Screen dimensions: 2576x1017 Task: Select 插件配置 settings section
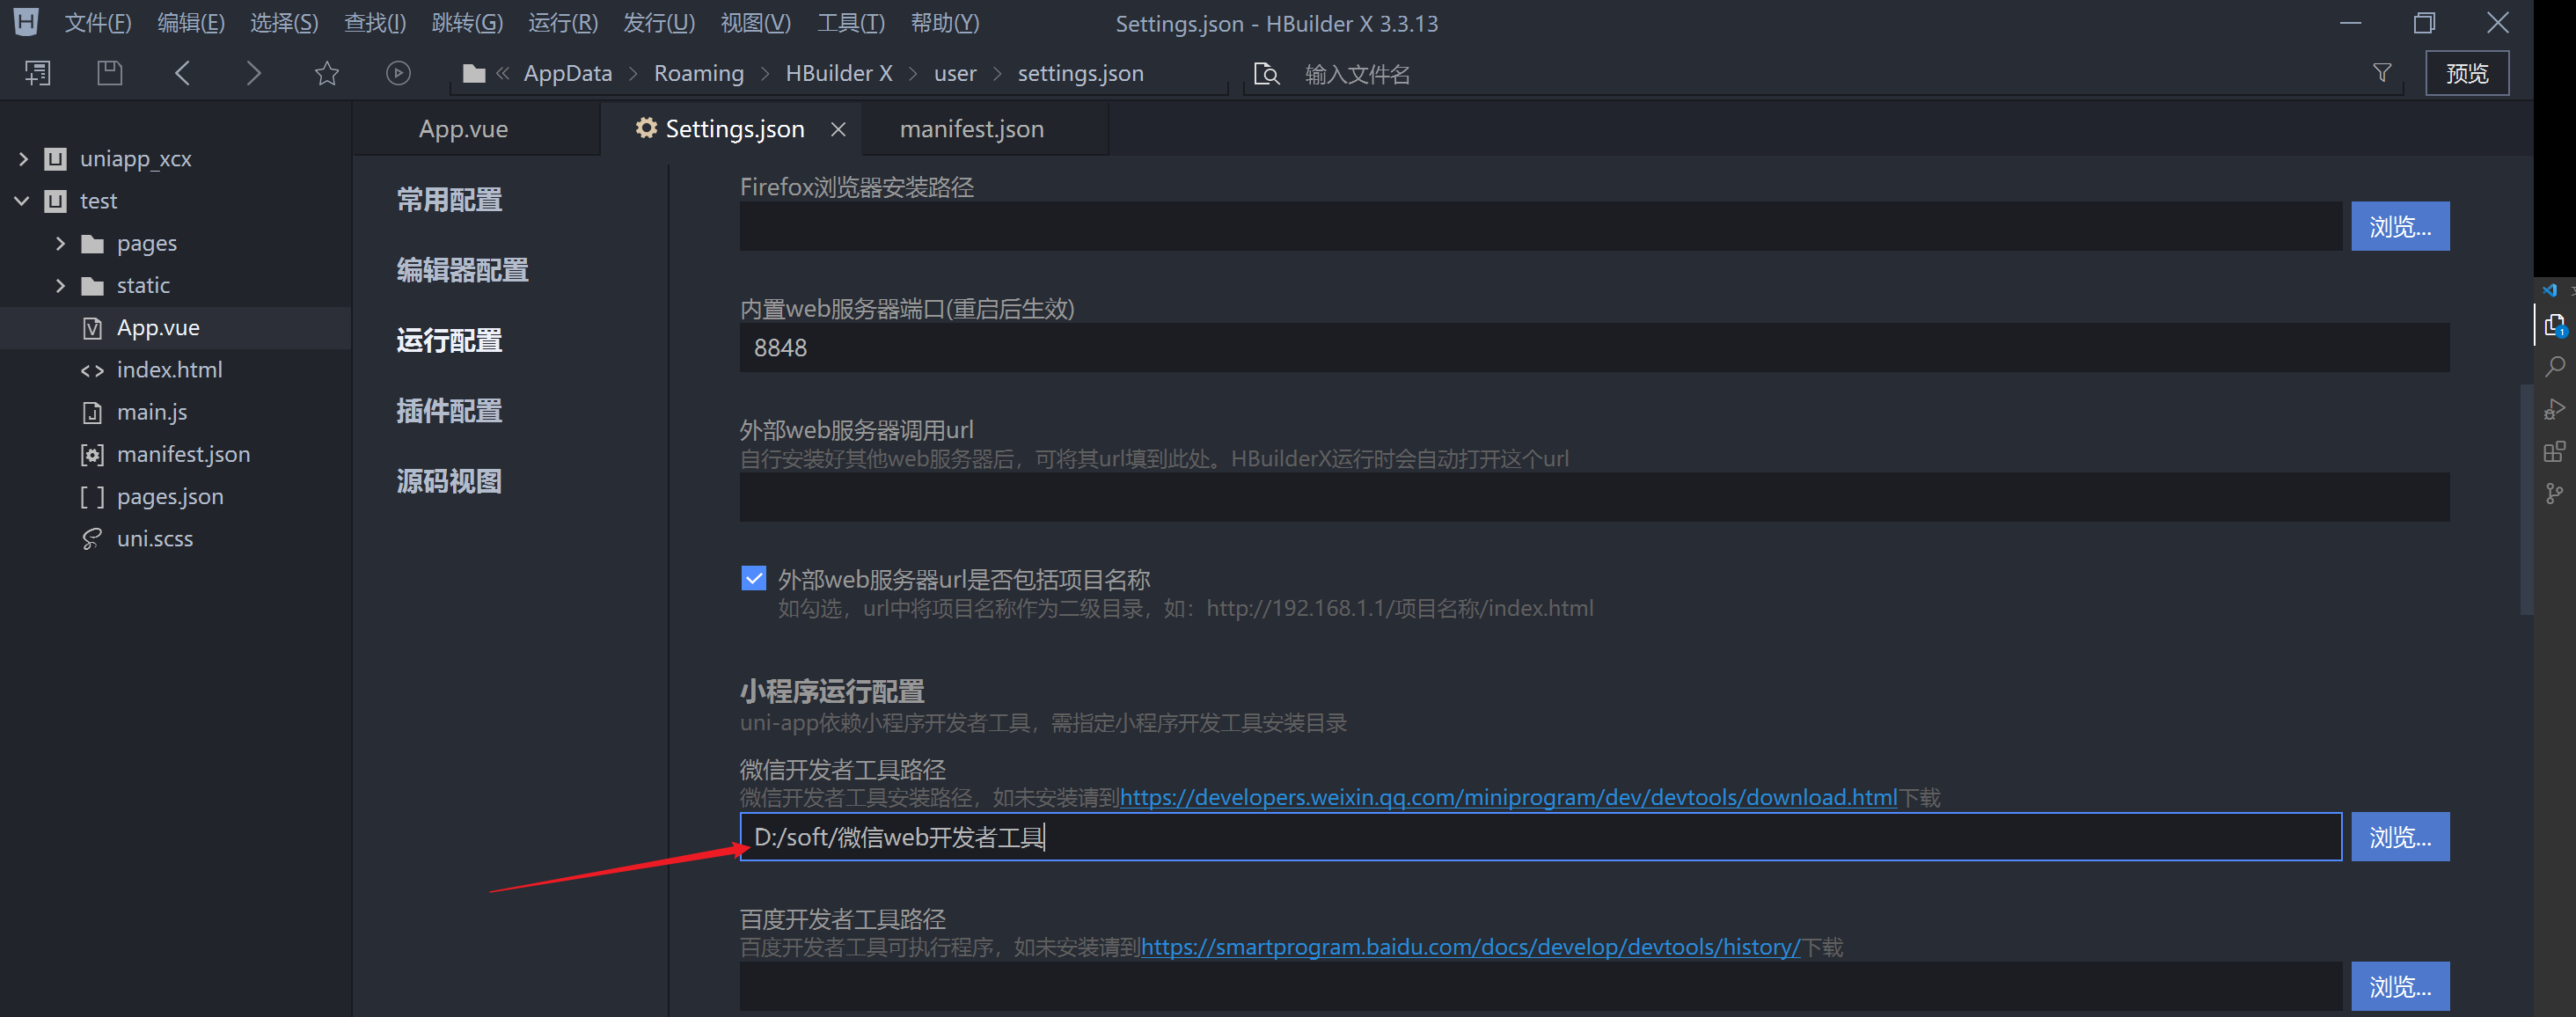click(449, 410)
